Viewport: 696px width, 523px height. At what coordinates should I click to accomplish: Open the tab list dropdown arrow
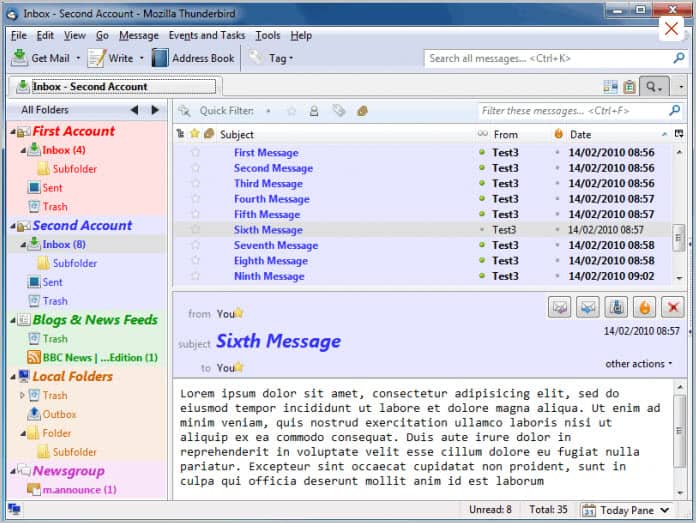681,87
